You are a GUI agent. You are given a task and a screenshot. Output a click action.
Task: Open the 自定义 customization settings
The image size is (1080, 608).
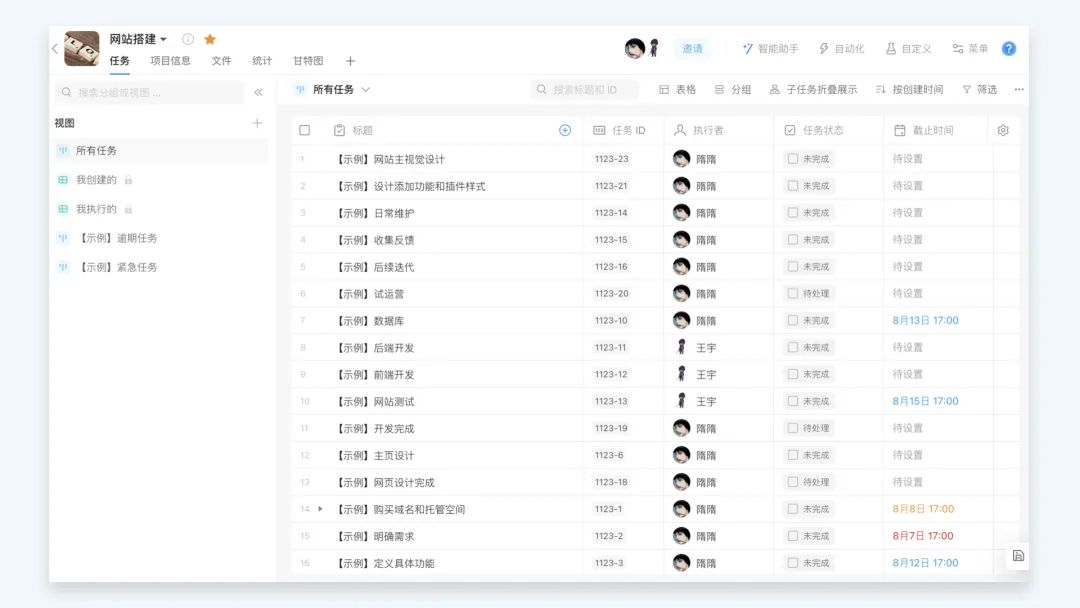[x=908, y=48]
